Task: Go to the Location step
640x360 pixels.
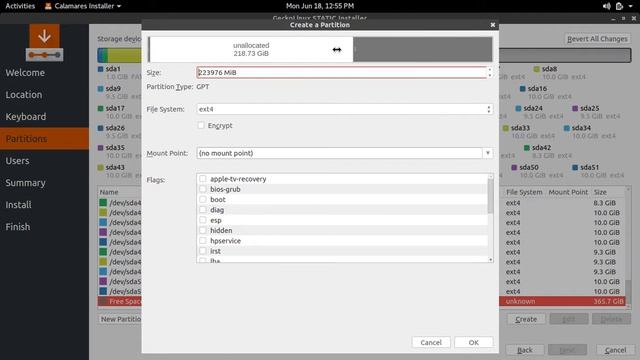Action: click(x=24, y=95)
